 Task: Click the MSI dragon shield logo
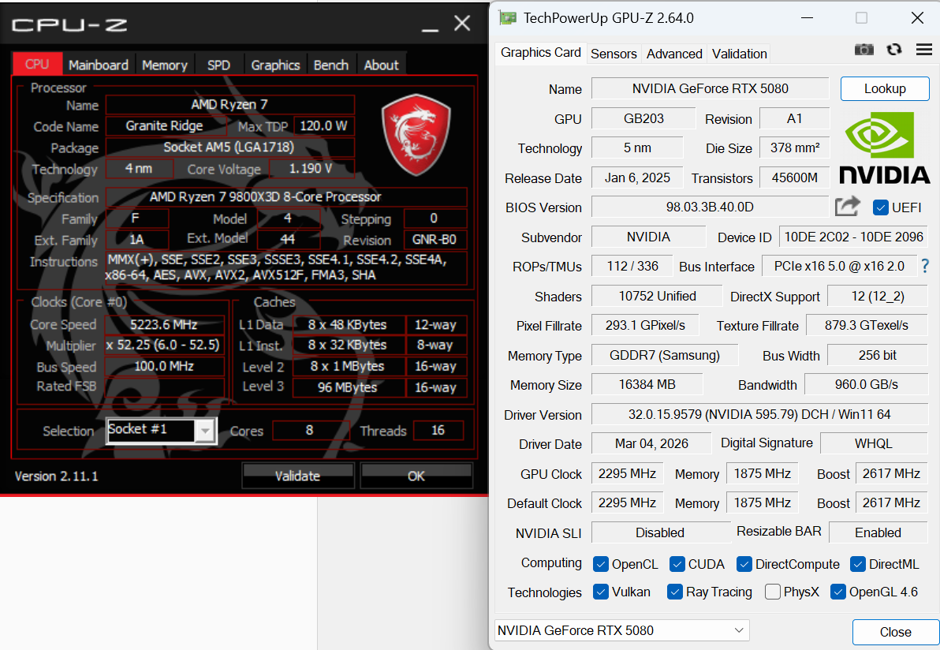coord(416,135)
